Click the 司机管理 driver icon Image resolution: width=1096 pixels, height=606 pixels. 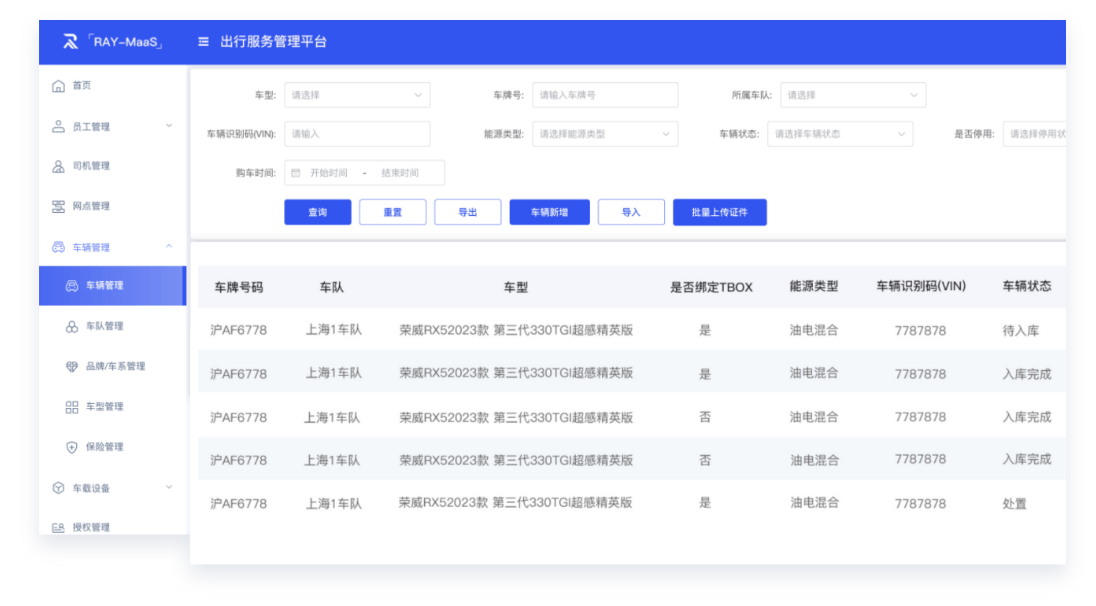tap(58, 166)
